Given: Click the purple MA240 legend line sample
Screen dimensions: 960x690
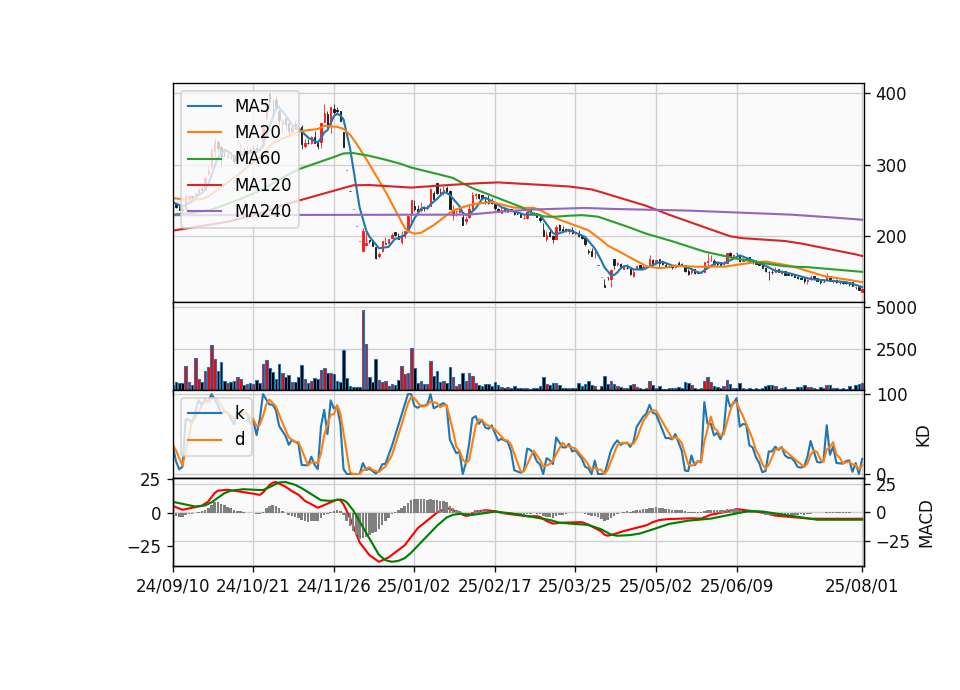Looking at the screenshot, I should point(204,211).
